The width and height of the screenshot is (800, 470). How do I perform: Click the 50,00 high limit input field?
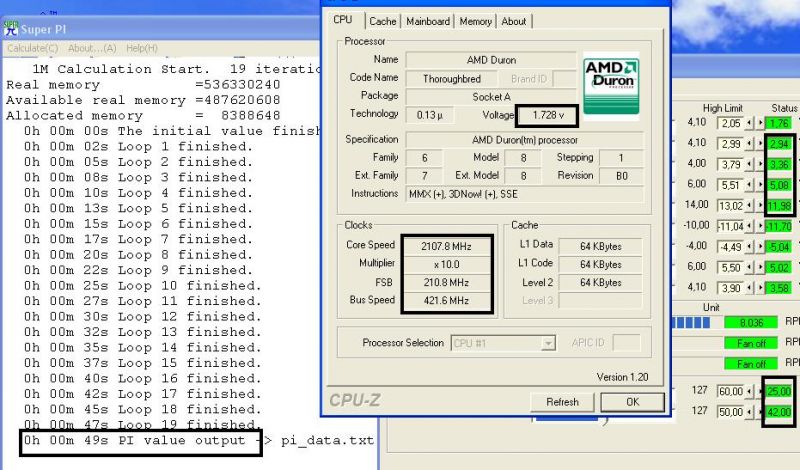pos(731,411)
